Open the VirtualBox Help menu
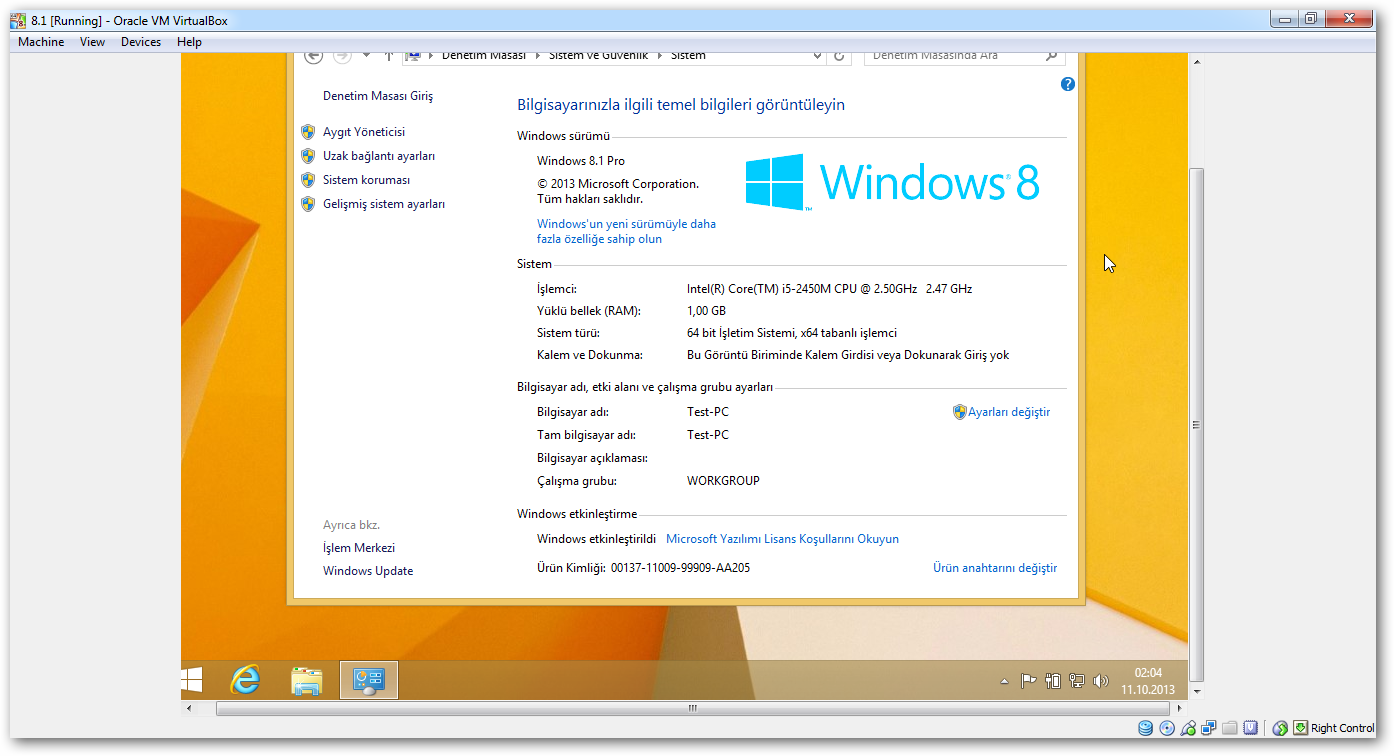This screenshot has height=756, width=1394. point(189,42)
